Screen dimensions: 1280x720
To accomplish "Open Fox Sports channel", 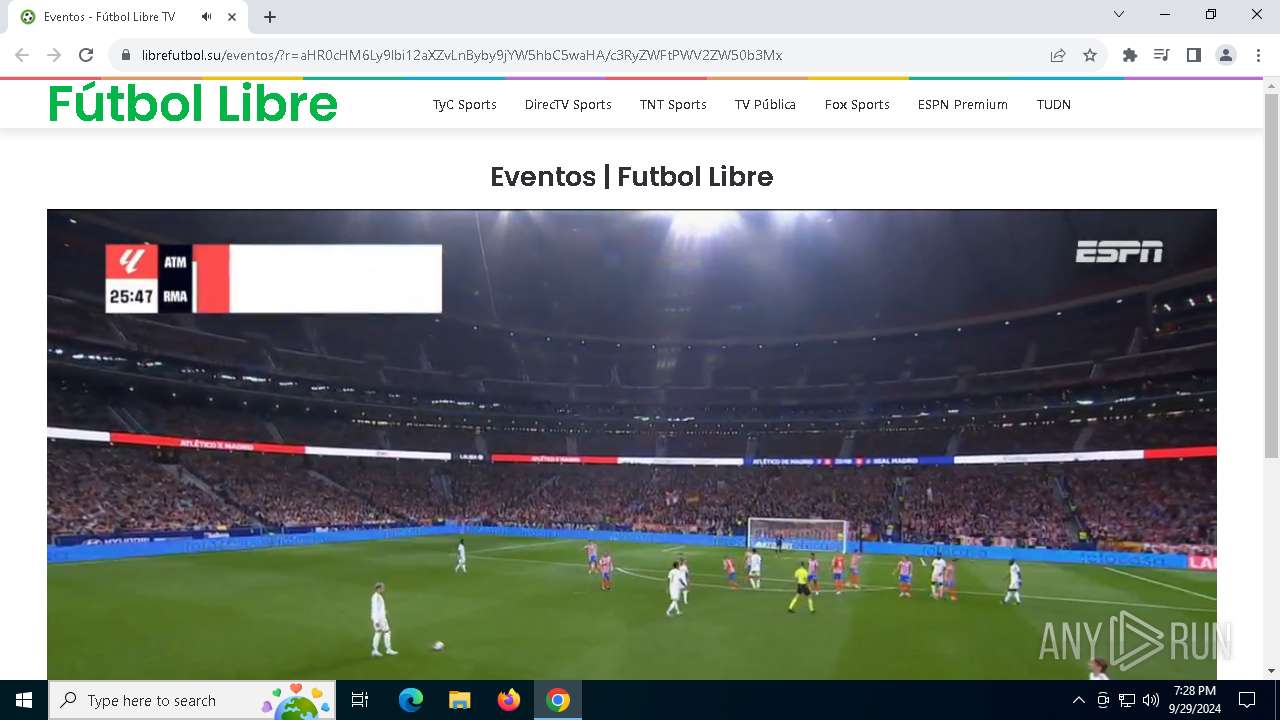I will (x=857, y=104).
